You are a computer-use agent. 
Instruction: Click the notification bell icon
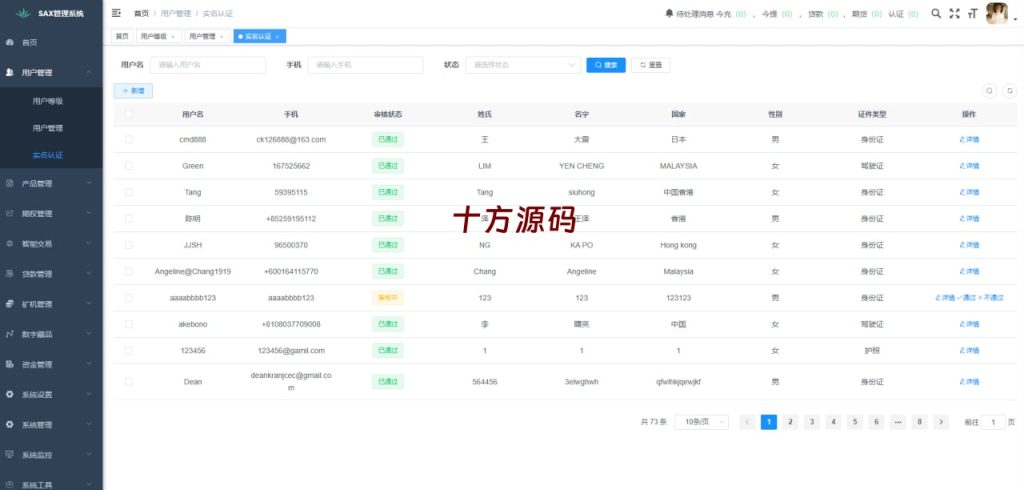click(x=669, y=13)
